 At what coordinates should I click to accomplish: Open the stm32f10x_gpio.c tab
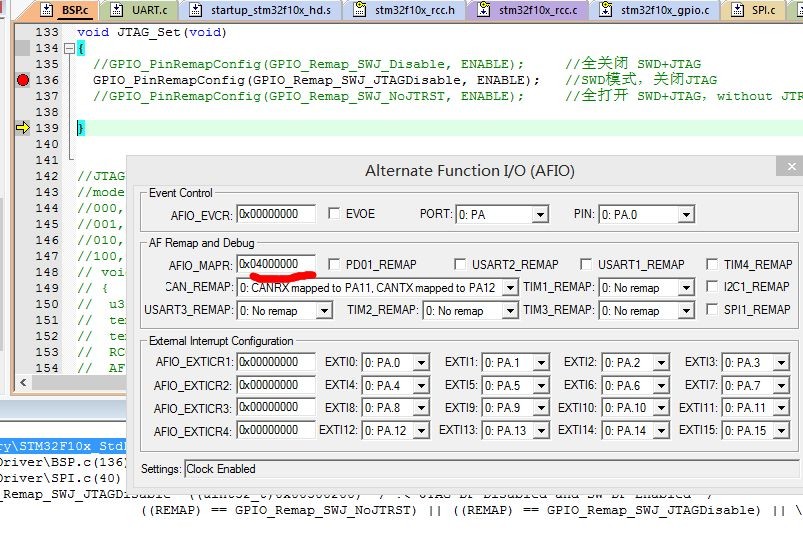657,10
